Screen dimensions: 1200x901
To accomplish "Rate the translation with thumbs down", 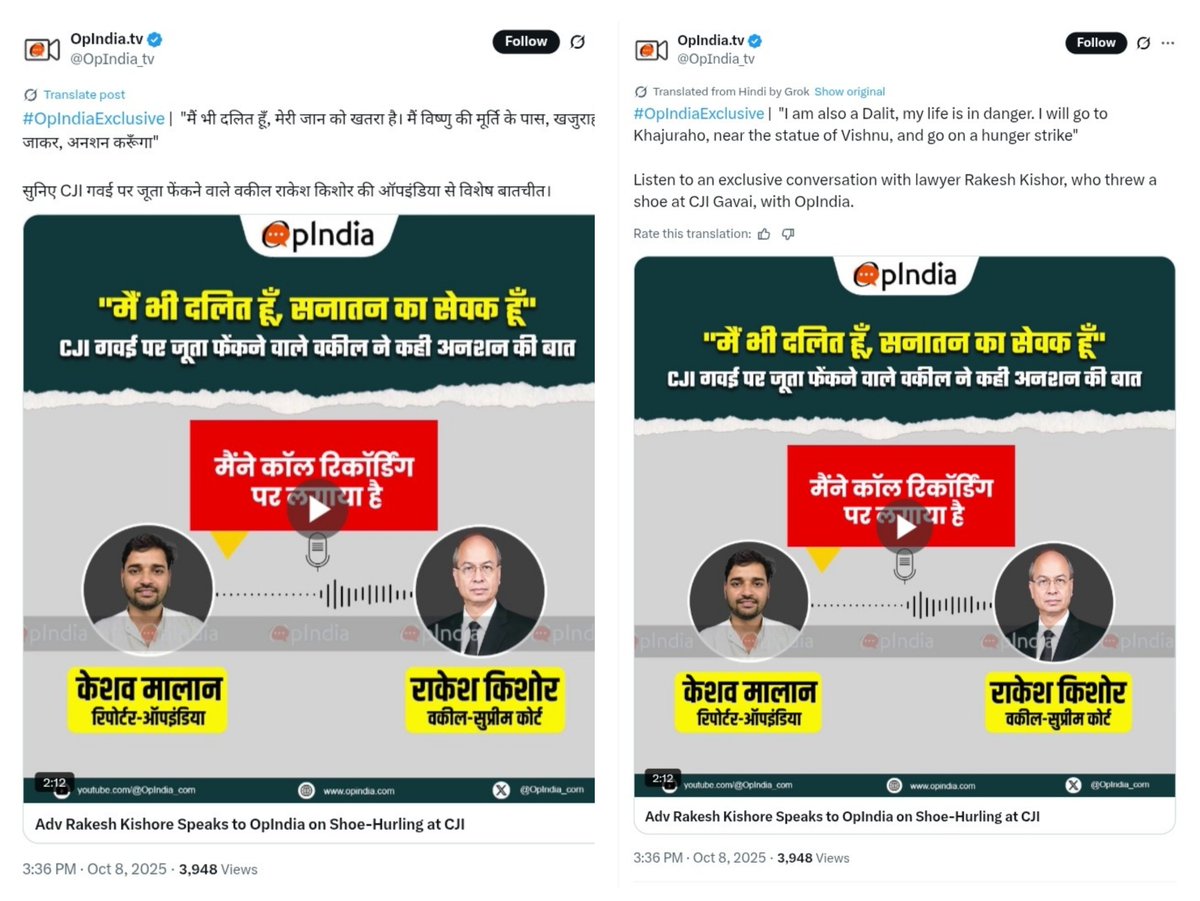I will 788,234.
